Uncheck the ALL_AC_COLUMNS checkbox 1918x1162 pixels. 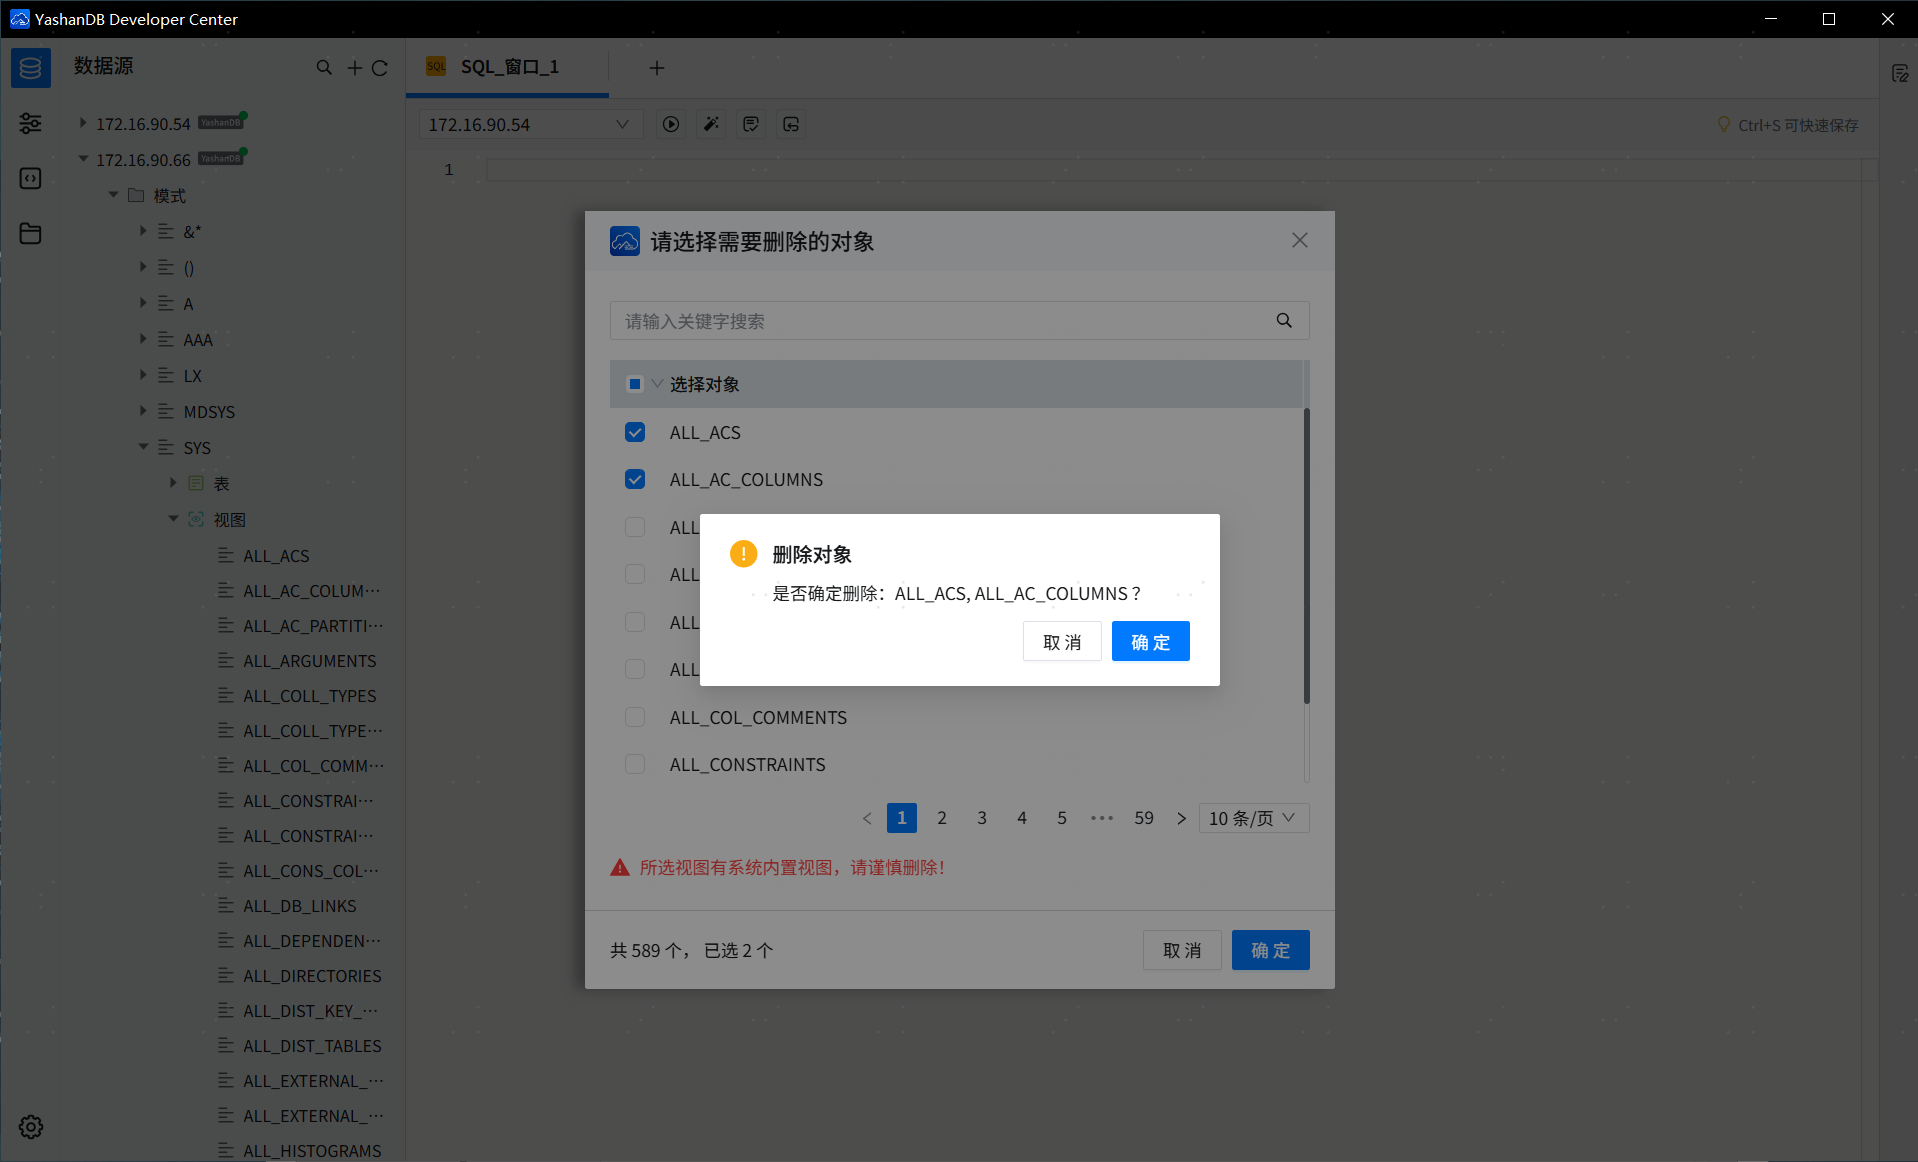click(x=635, y=479)
